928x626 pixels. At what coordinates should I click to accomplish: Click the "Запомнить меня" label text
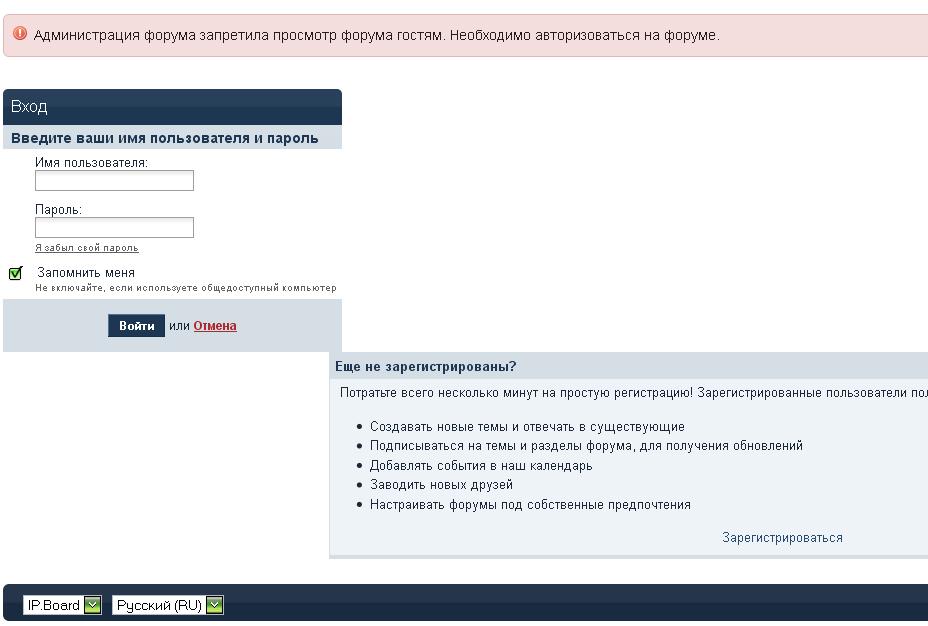pyautogui.click(x=86, y=272)
